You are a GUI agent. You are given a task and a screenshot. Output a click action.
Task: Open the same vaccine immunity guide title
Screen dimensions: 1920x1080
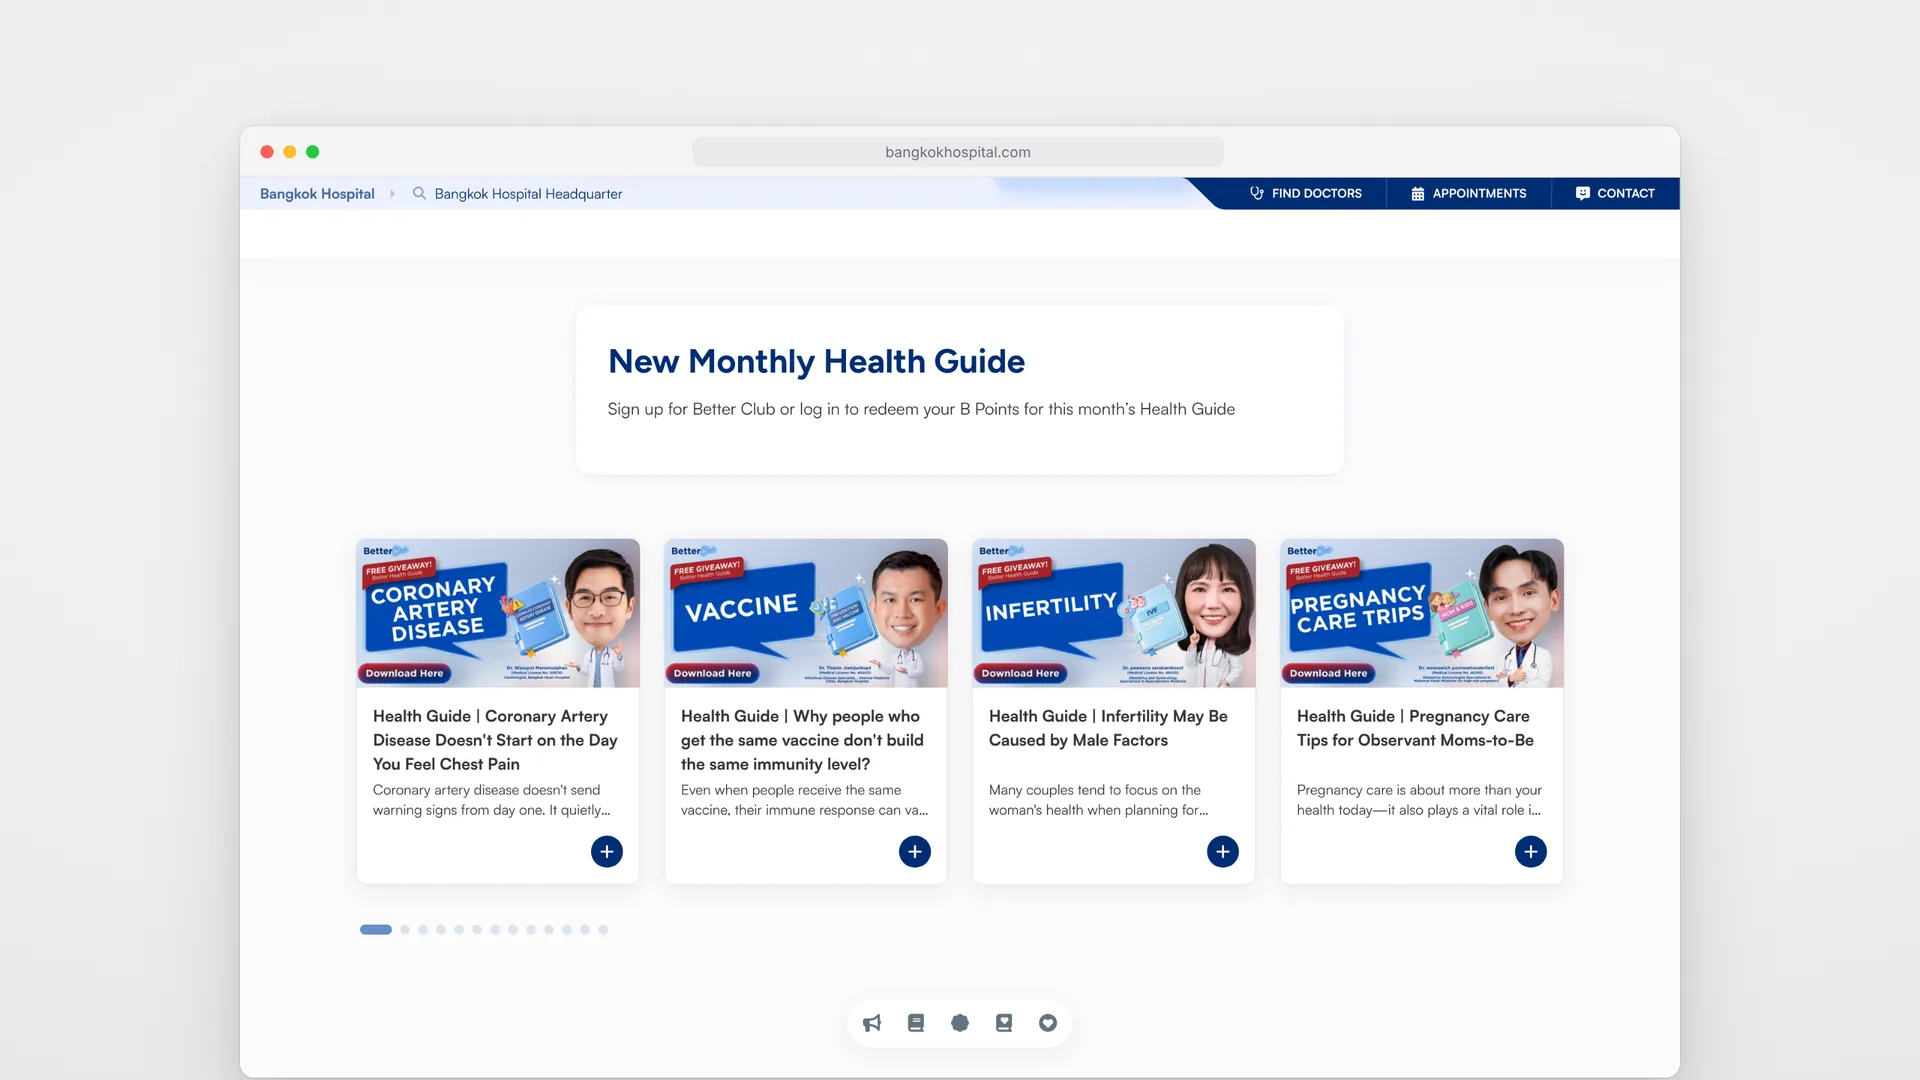(x=802, y=740)
